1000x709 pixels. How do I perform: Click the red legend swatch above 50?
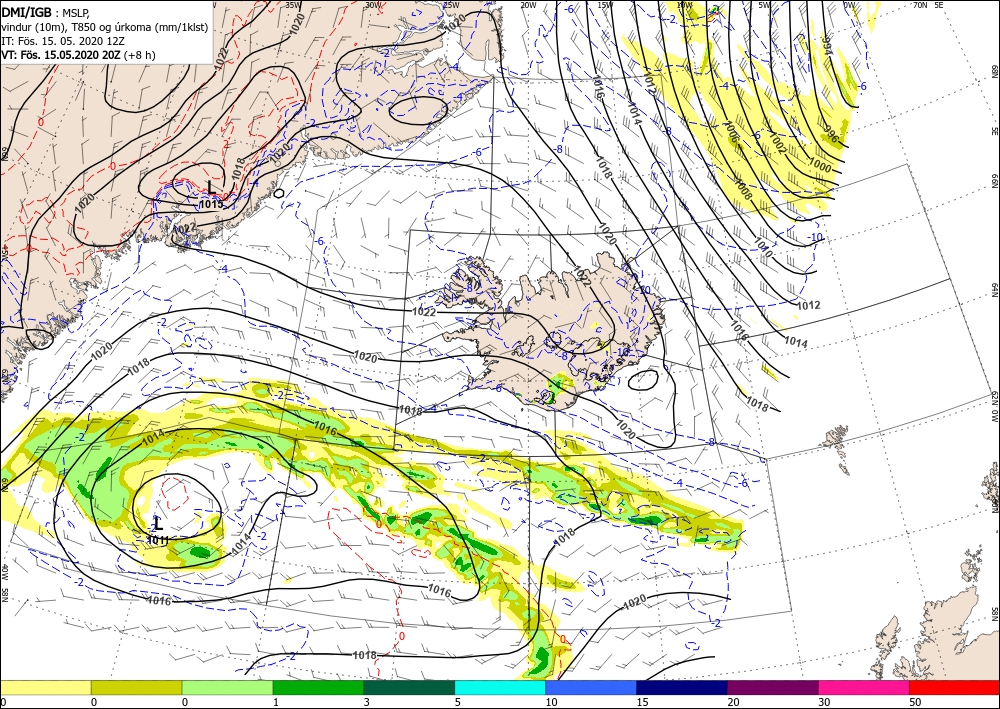[x=954, y=687]
